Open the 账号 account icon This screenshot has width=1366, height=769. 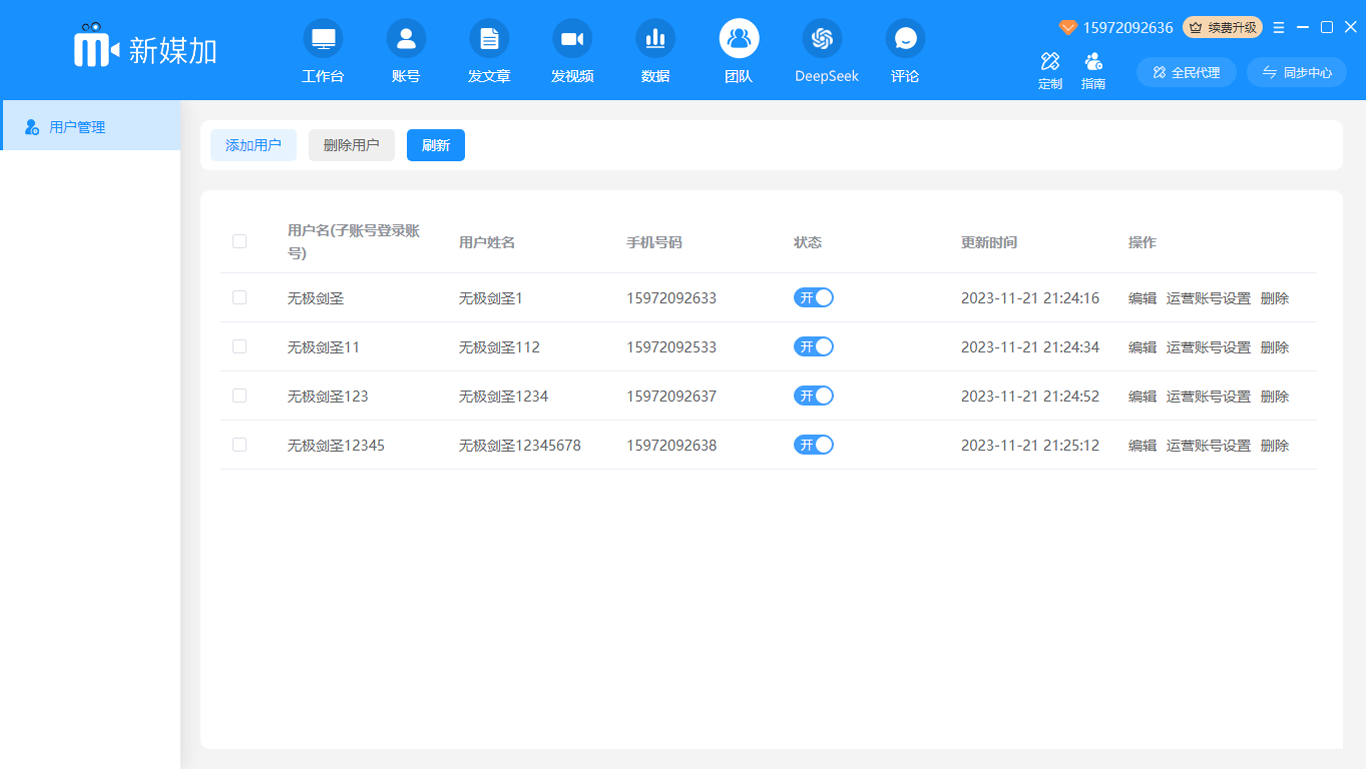pos(406,40)
